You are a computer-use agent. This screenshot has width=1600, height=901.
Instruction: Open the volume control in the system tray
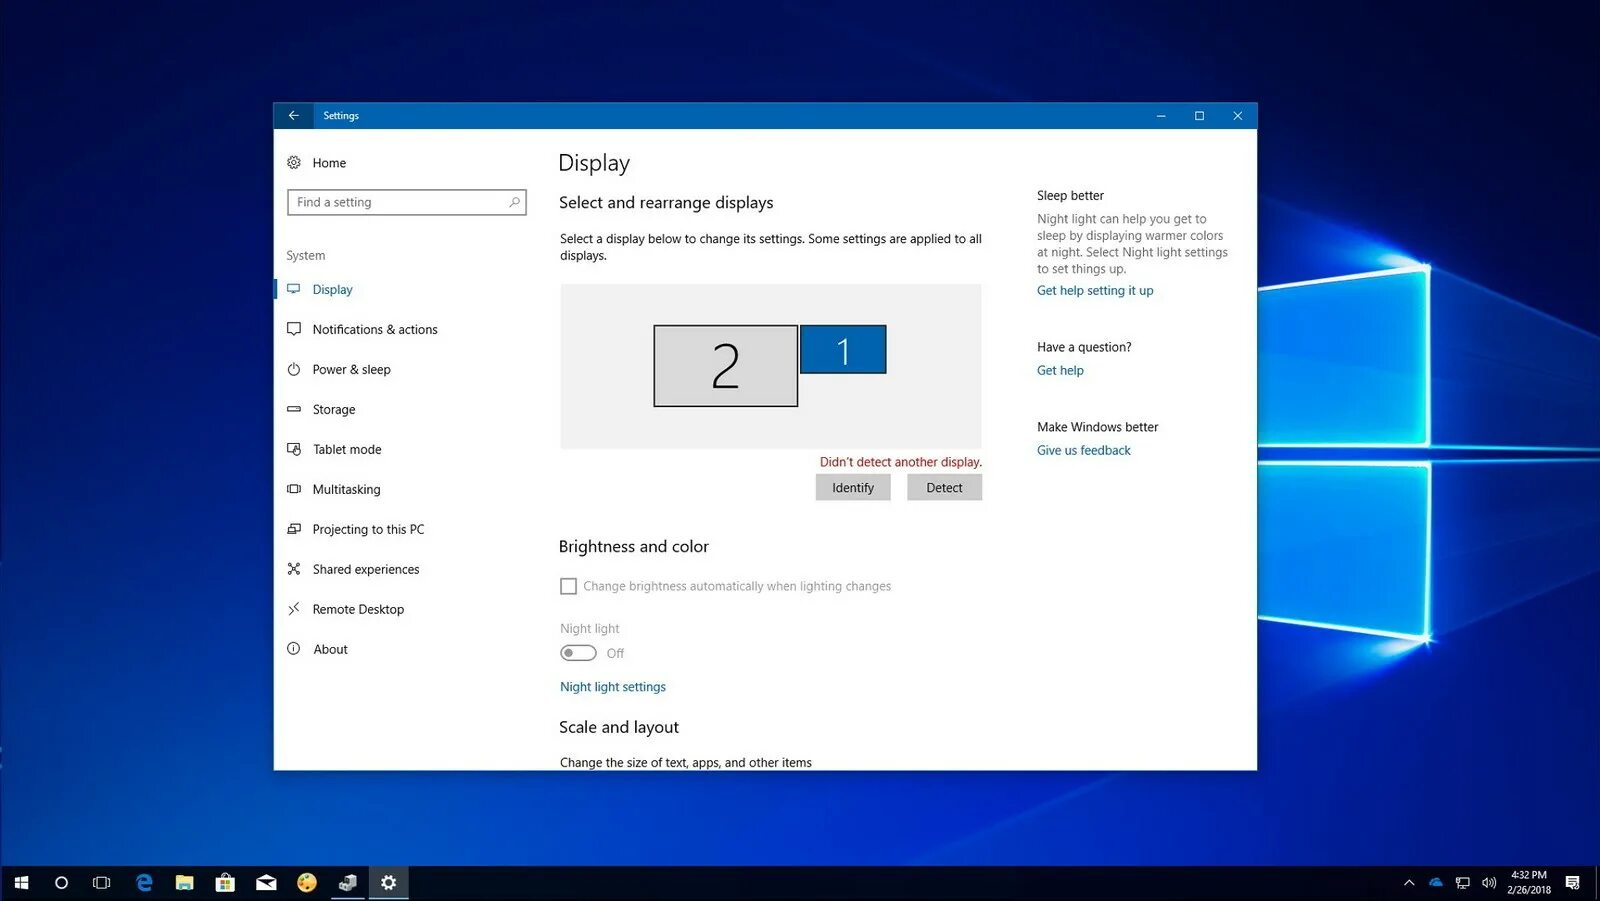click(x=1489, y=883)
